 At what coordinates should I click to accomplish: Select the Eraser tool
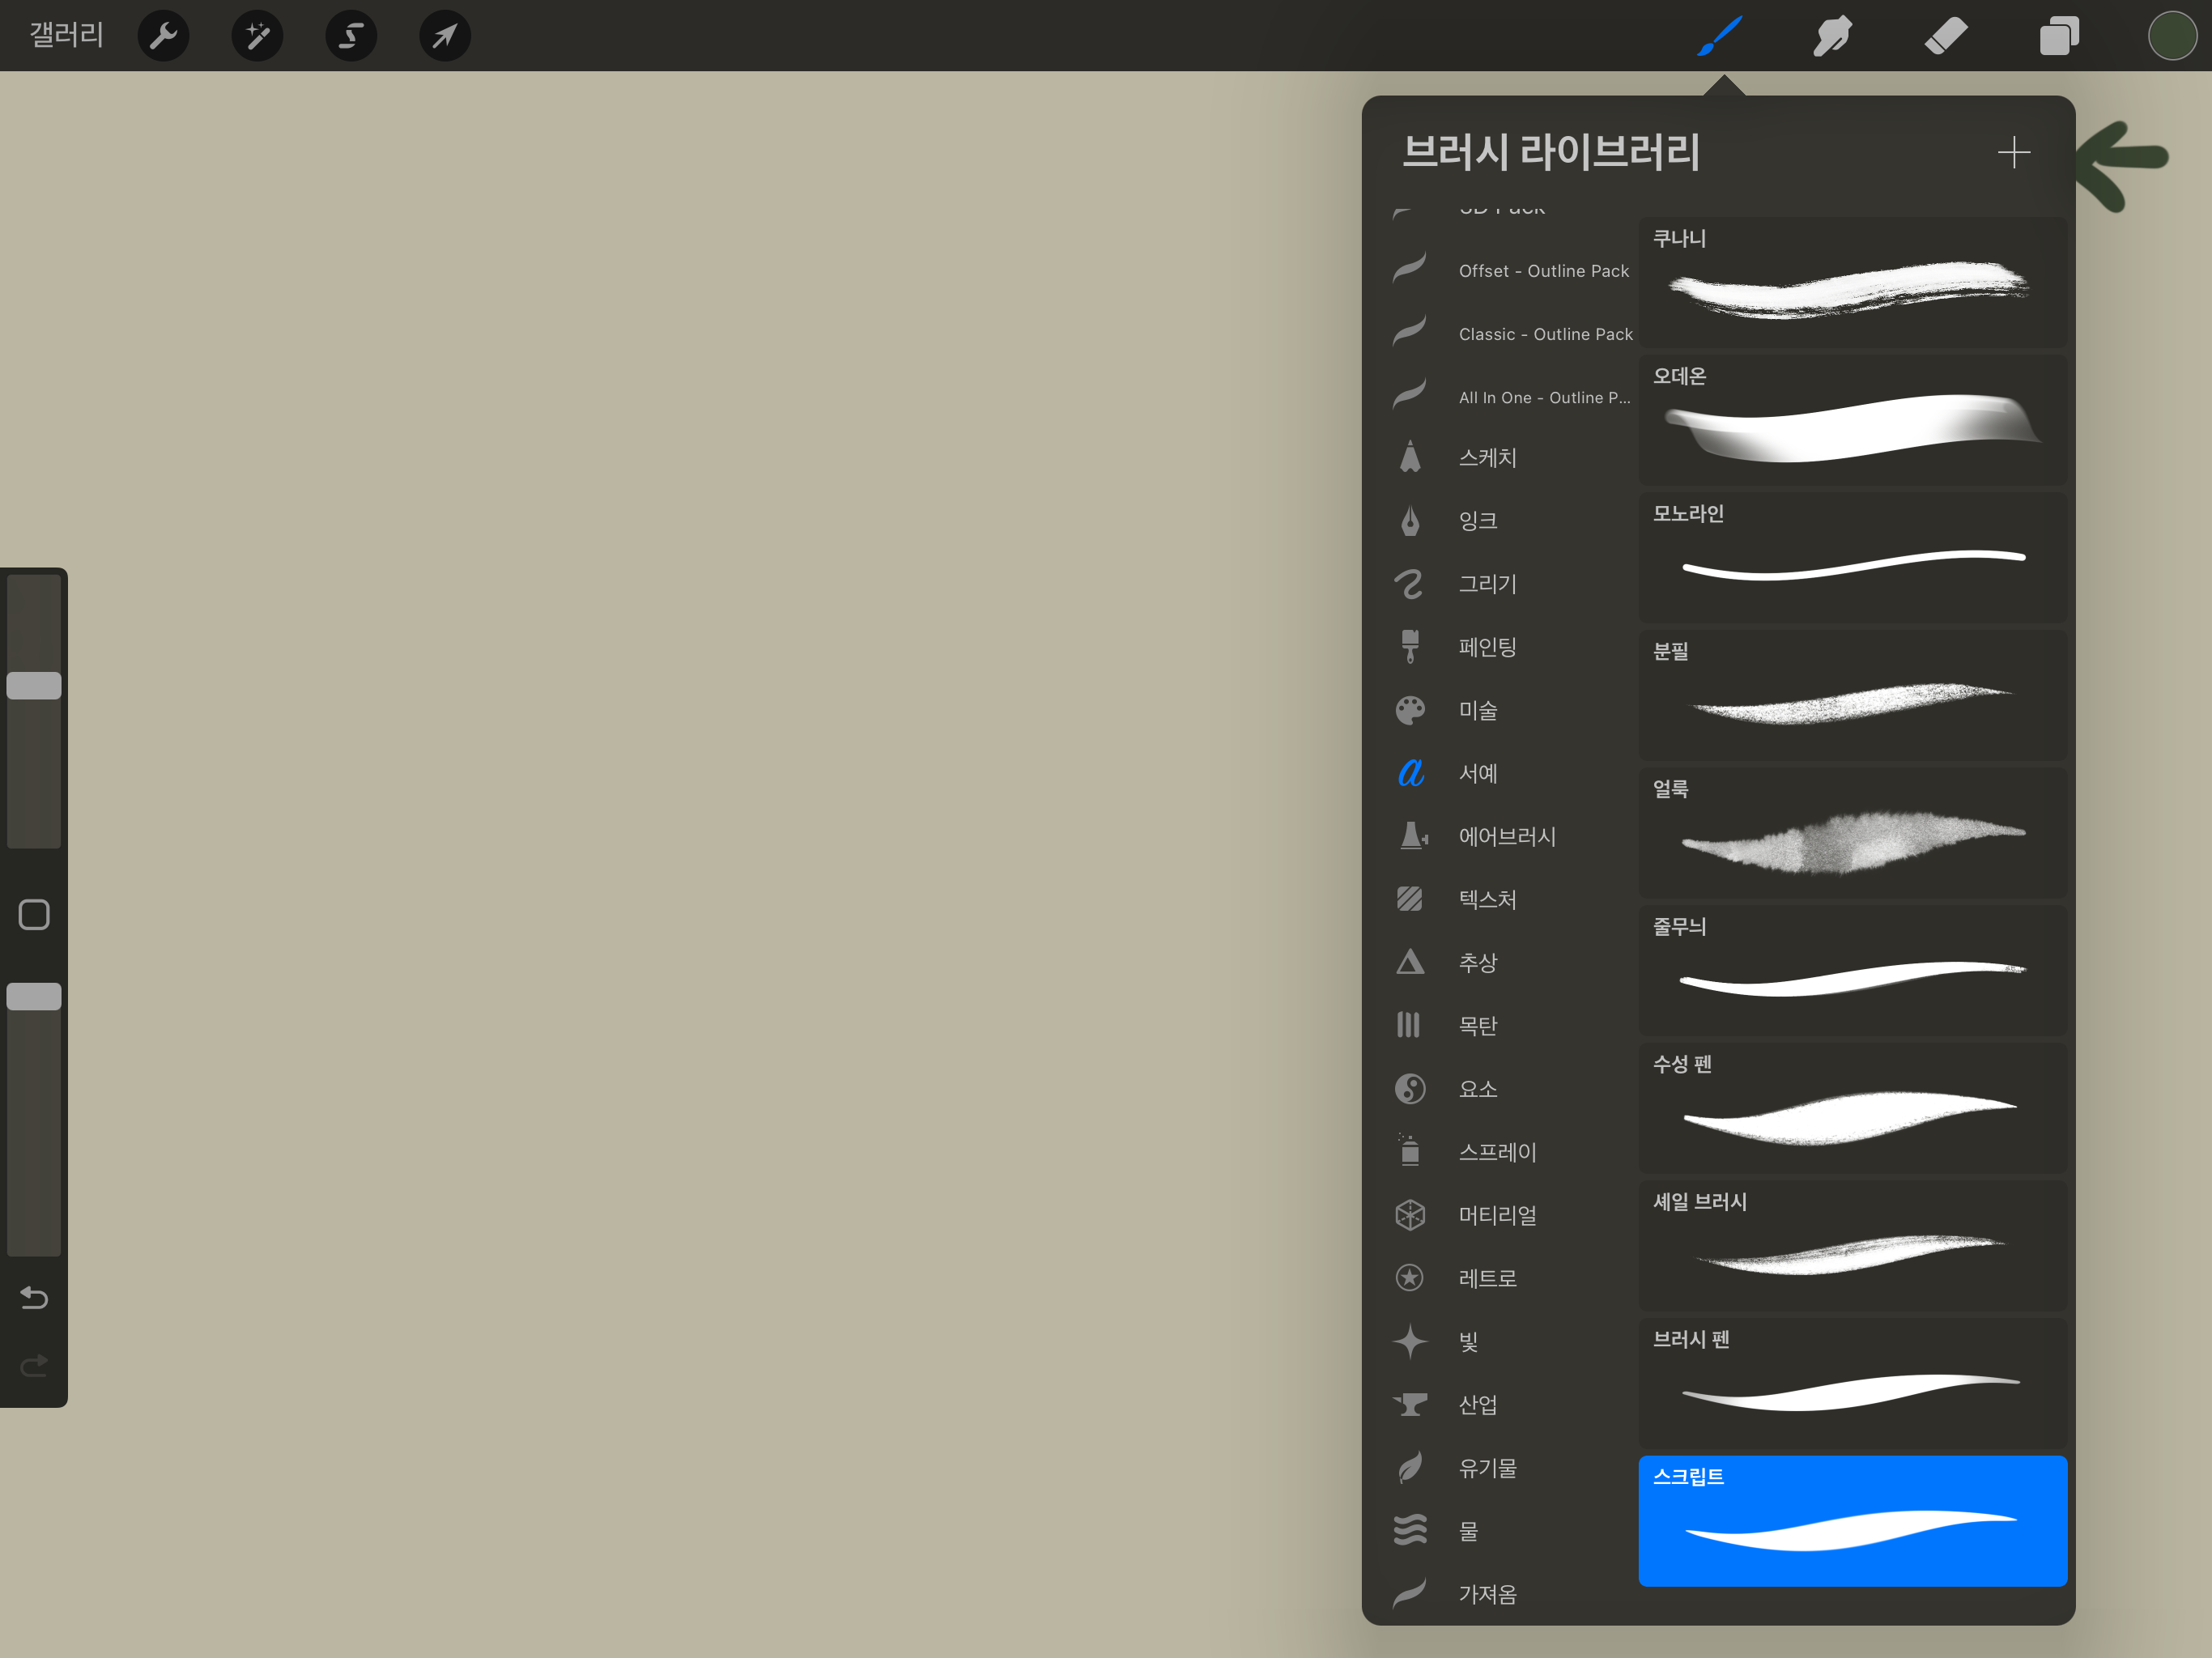click(x=1946, y=36)
